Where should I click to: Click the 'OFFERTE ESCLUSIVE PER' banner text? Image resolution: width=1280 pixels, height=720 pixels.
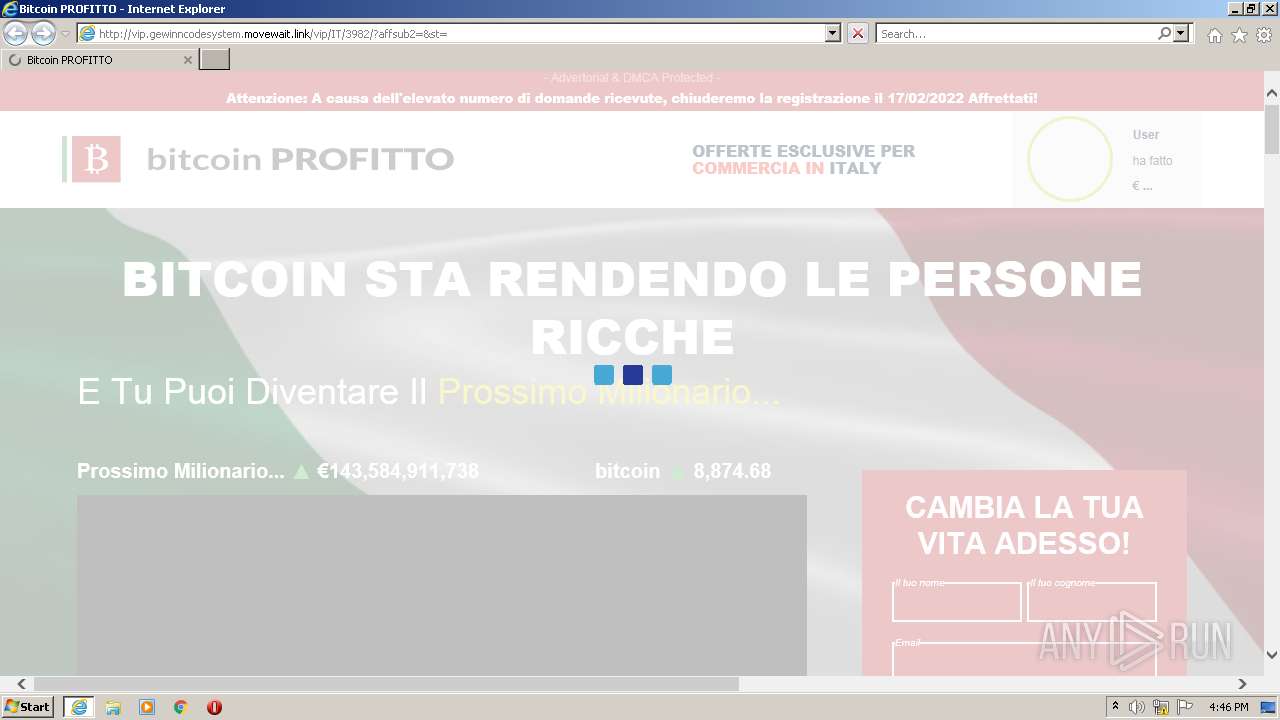pos(803,151)
